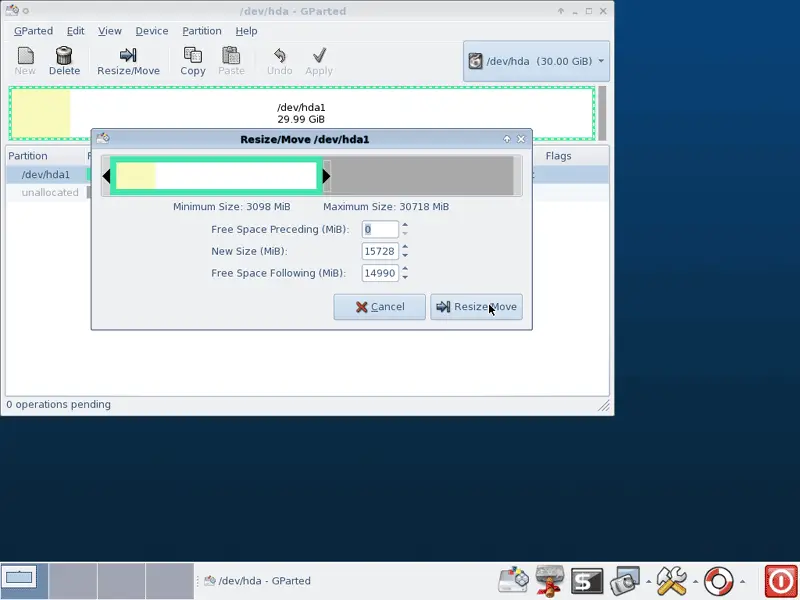Expand arrow next to wrench tools icon
The height and width of the screenshot is (600, 800).
pos(695,581)
